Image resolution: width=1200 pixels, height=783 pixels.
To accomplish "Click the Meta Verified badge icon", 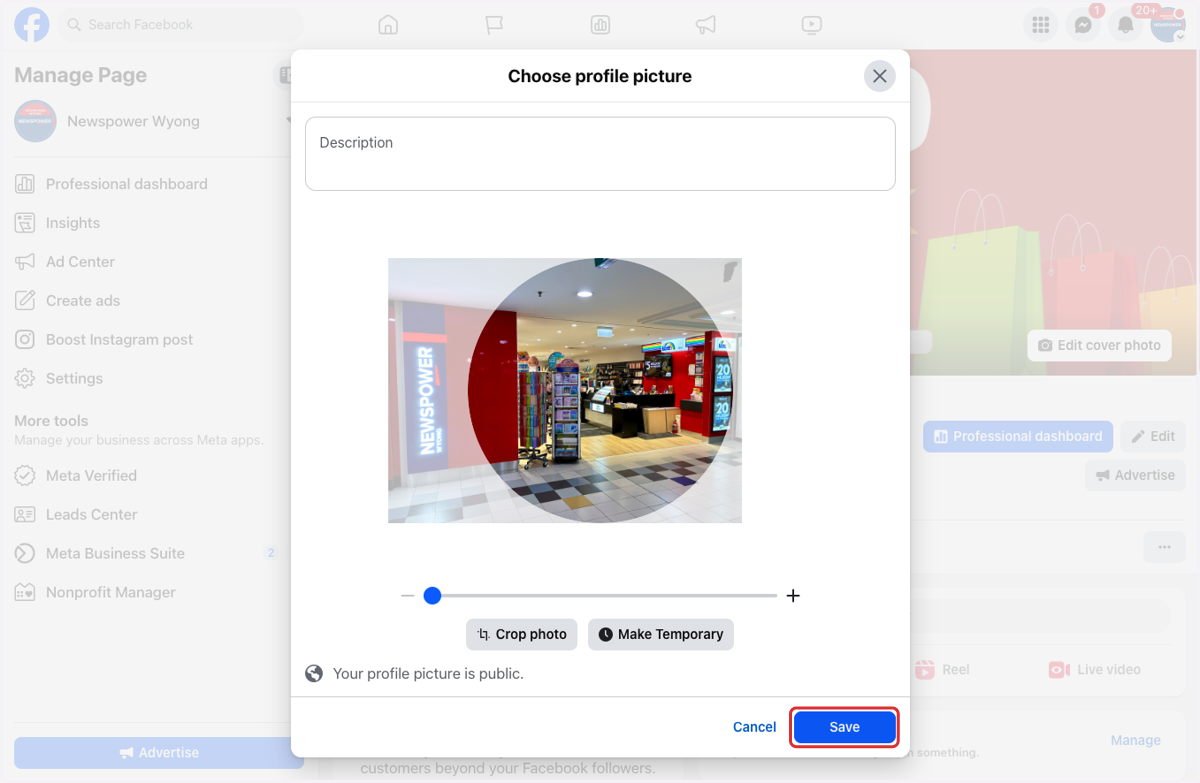I will [25, 476].
